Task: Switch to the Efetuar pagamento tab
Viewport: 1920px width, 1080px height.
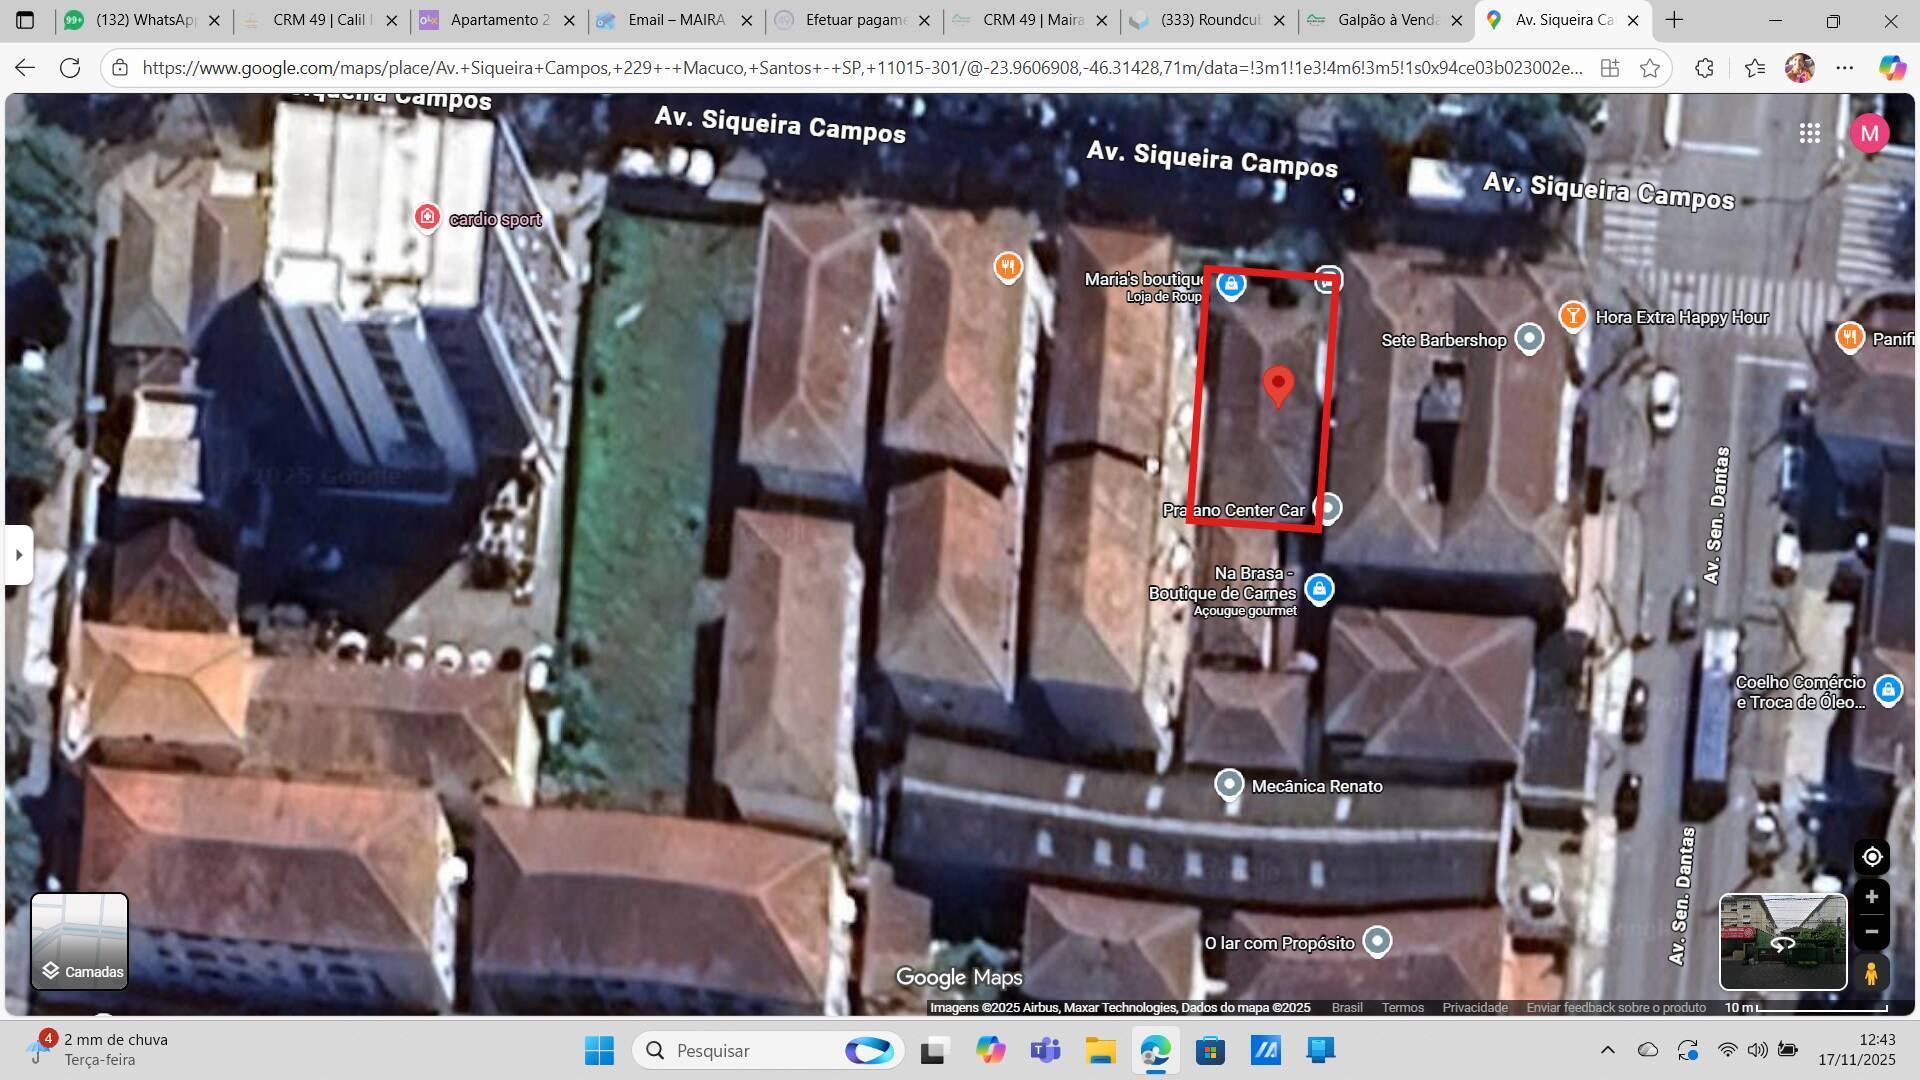Action: coord(853,20)
